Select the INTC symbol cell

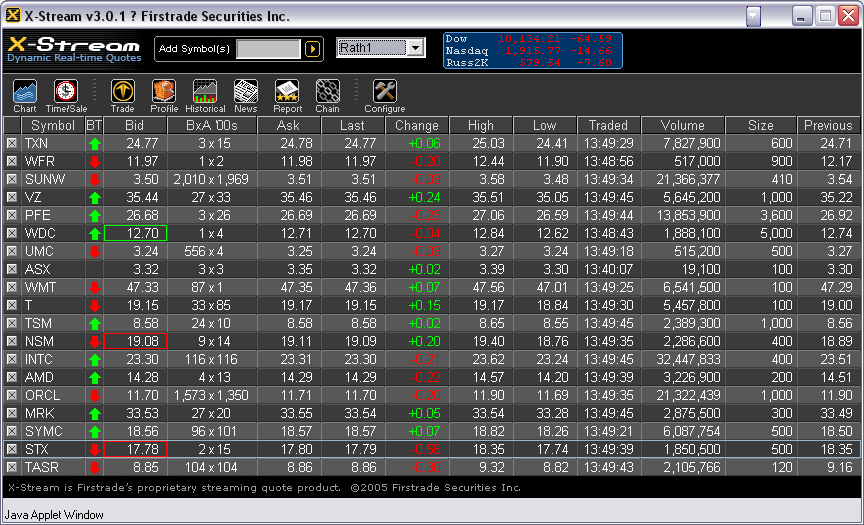52,359
